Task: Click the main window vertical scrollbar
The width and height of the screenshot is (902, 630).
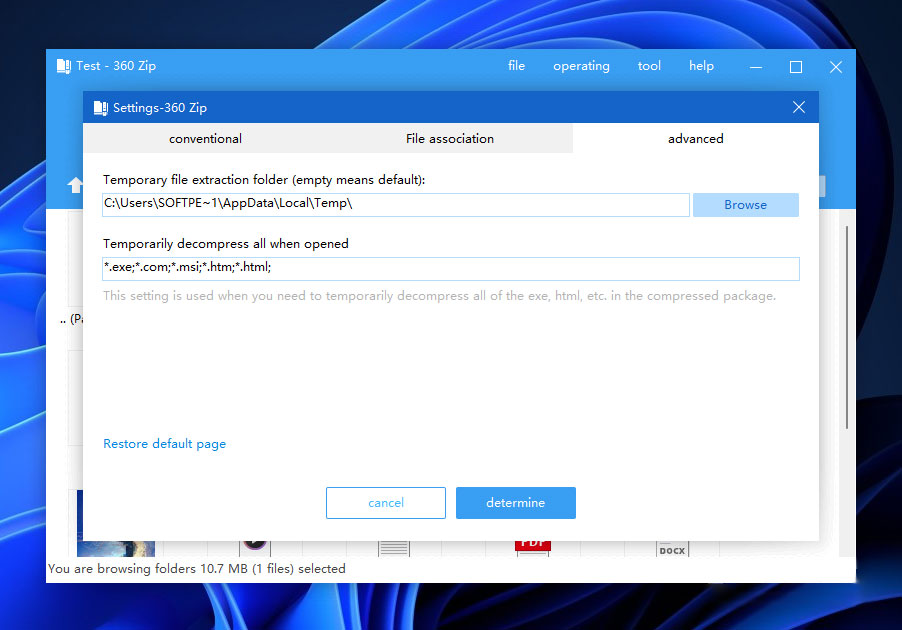Action: 847,327
